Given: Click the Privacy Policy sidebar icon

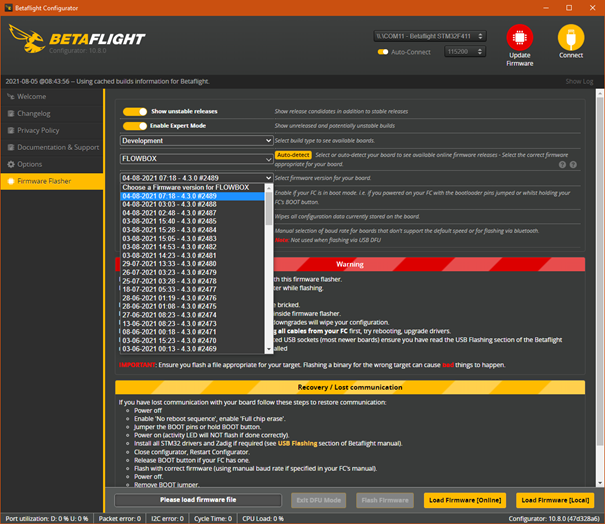Looking at the screenshot, I should coord(11,130).
